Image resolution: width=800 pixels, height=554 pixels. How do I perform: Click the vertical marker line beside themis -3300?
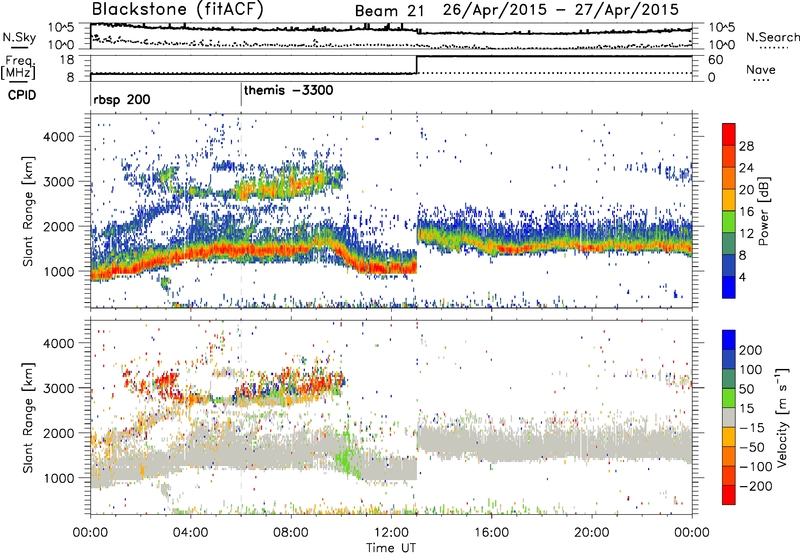(x=241, y=95)
